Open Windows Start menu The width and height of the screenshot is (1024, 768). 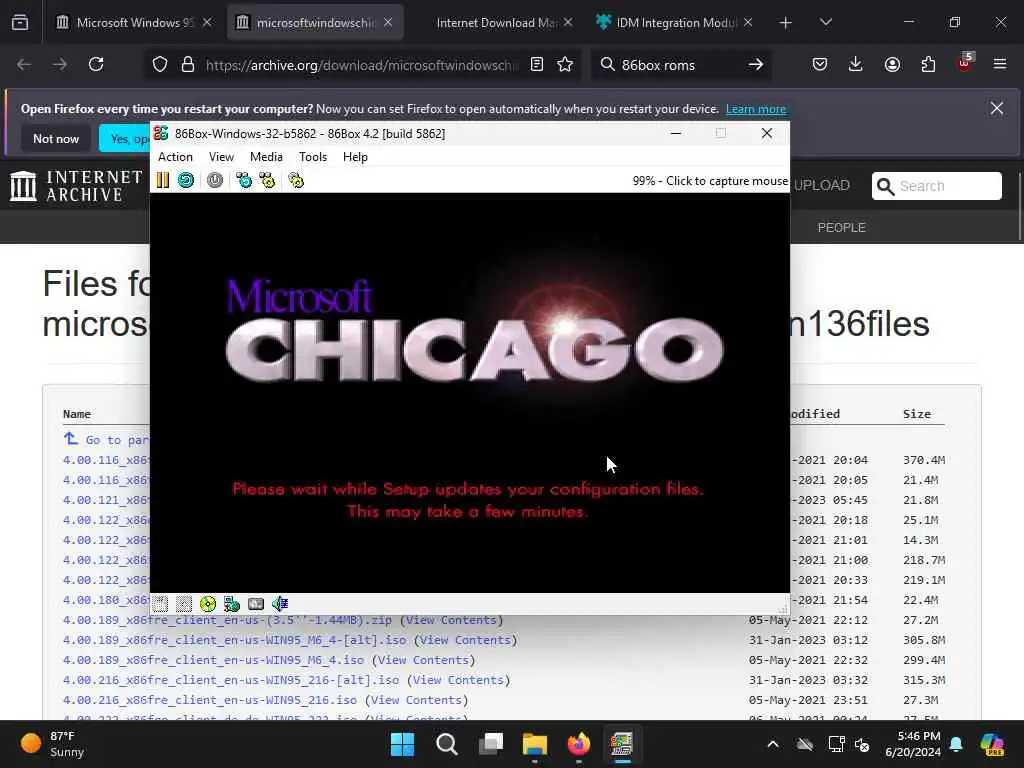(x=402, y=744)
